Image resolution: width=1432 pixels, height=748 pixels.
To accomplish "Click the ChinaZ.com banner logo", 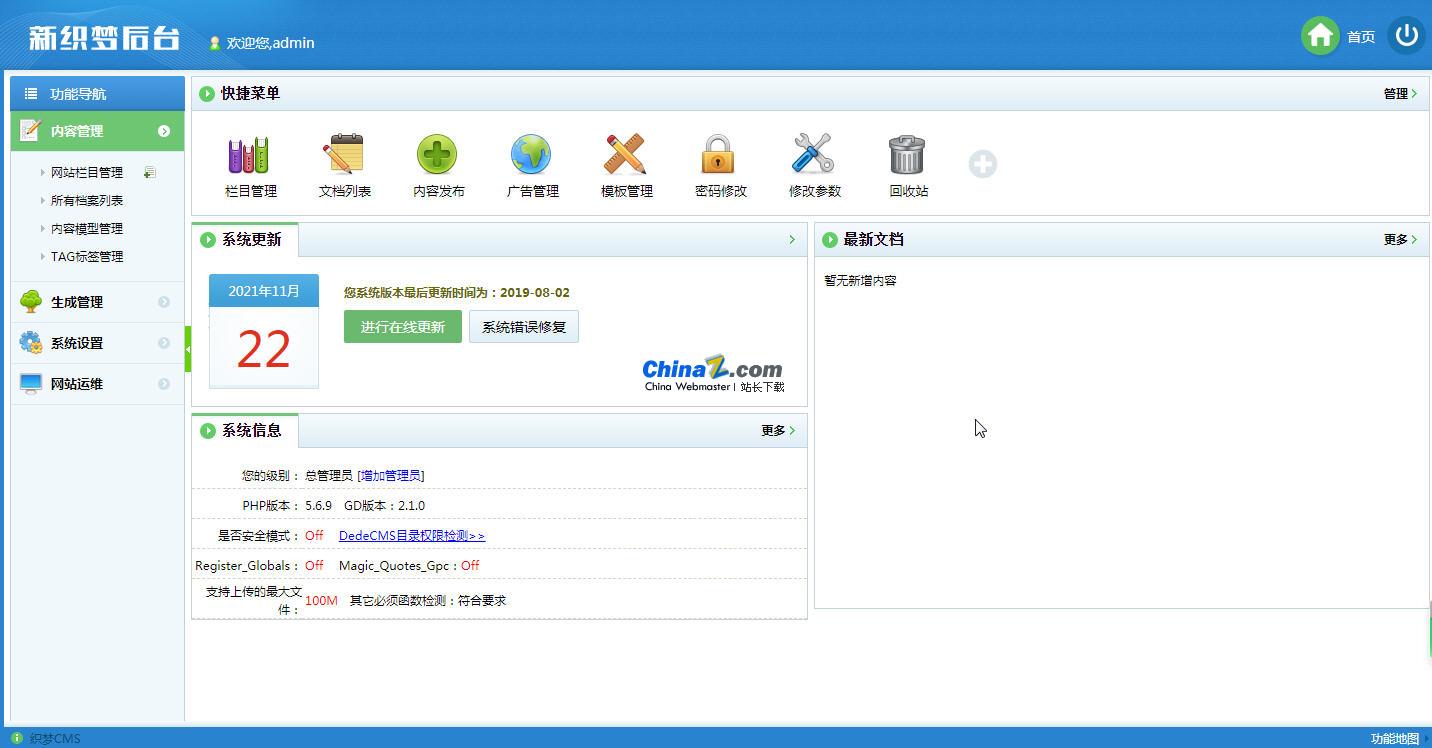I will click(713, 373).
